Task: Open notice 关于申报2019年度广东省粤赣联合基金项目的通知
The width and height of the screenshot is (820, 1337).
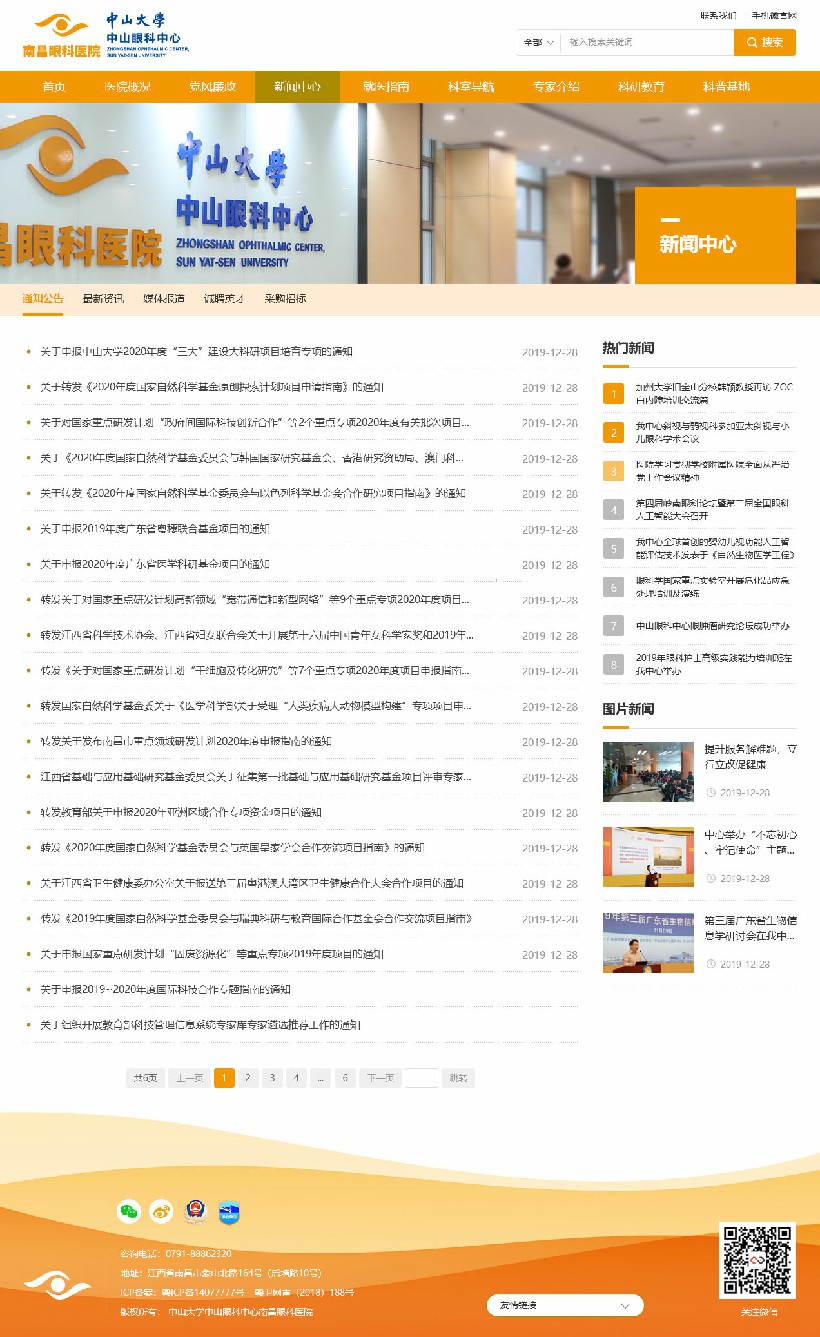Action: tap(155, 529)
